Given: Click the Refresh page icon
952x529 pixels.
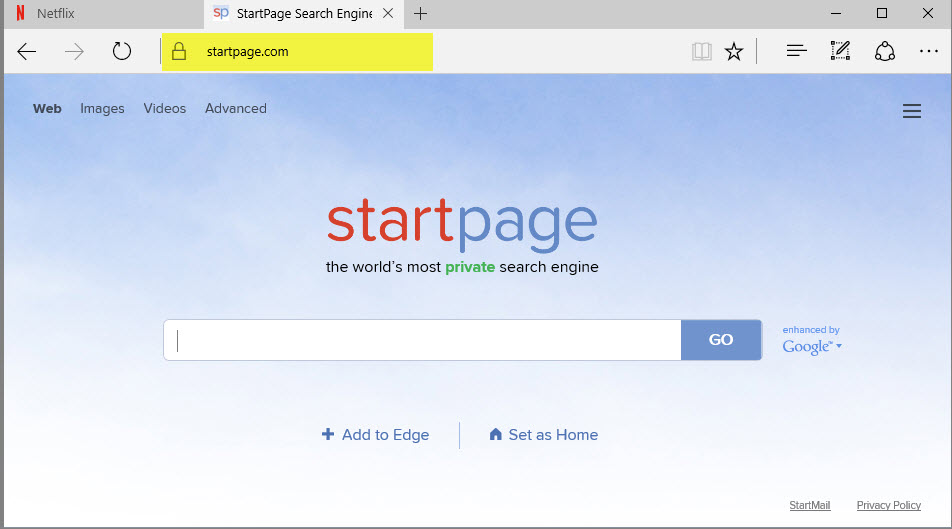Looking at the screenshot, I should [x=122, y=51].
